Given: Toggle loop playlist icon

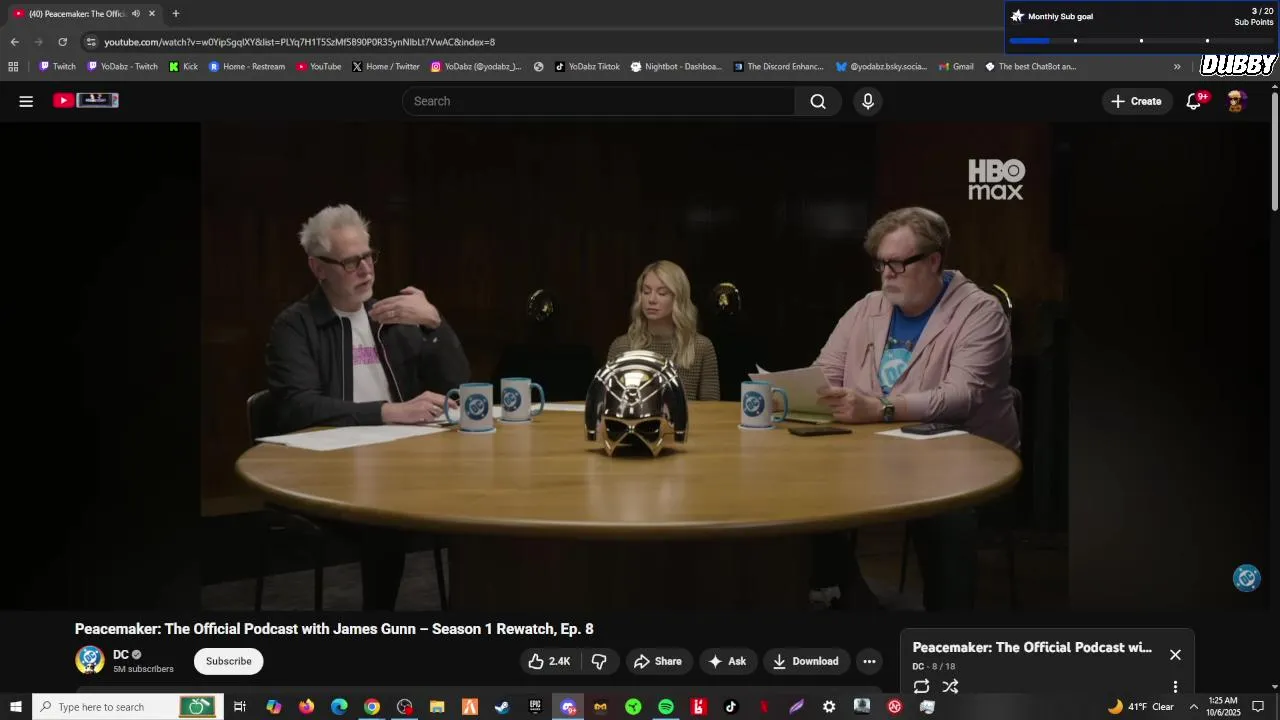Looking at the screenshot, I should point(921,686).
